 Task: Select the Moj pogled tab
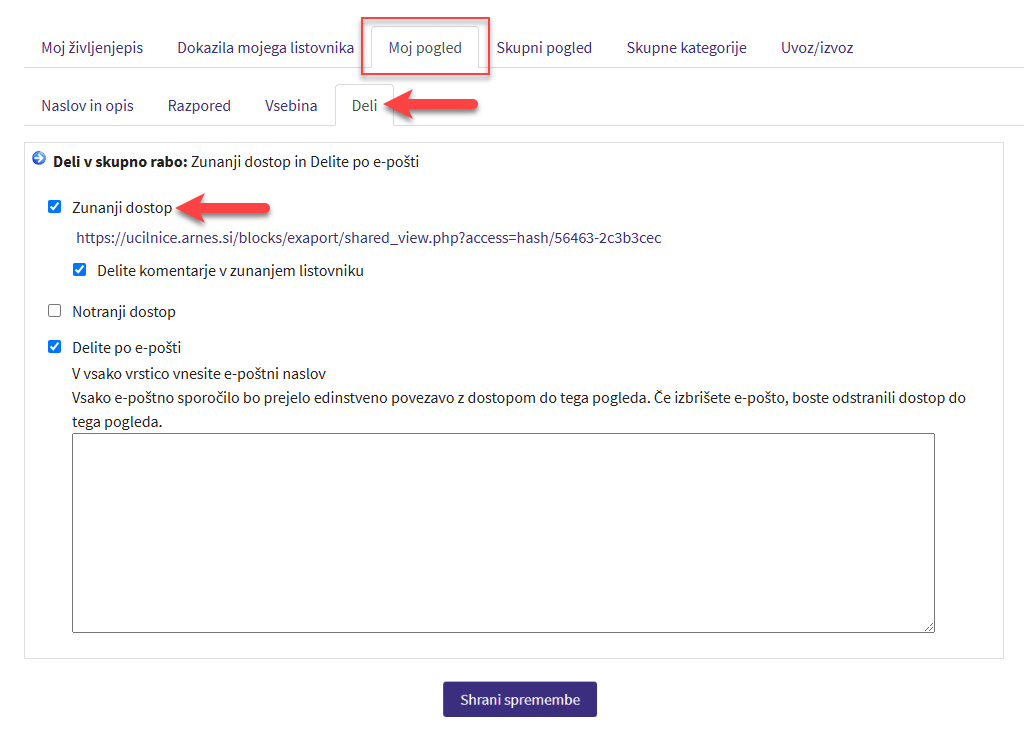425,47
